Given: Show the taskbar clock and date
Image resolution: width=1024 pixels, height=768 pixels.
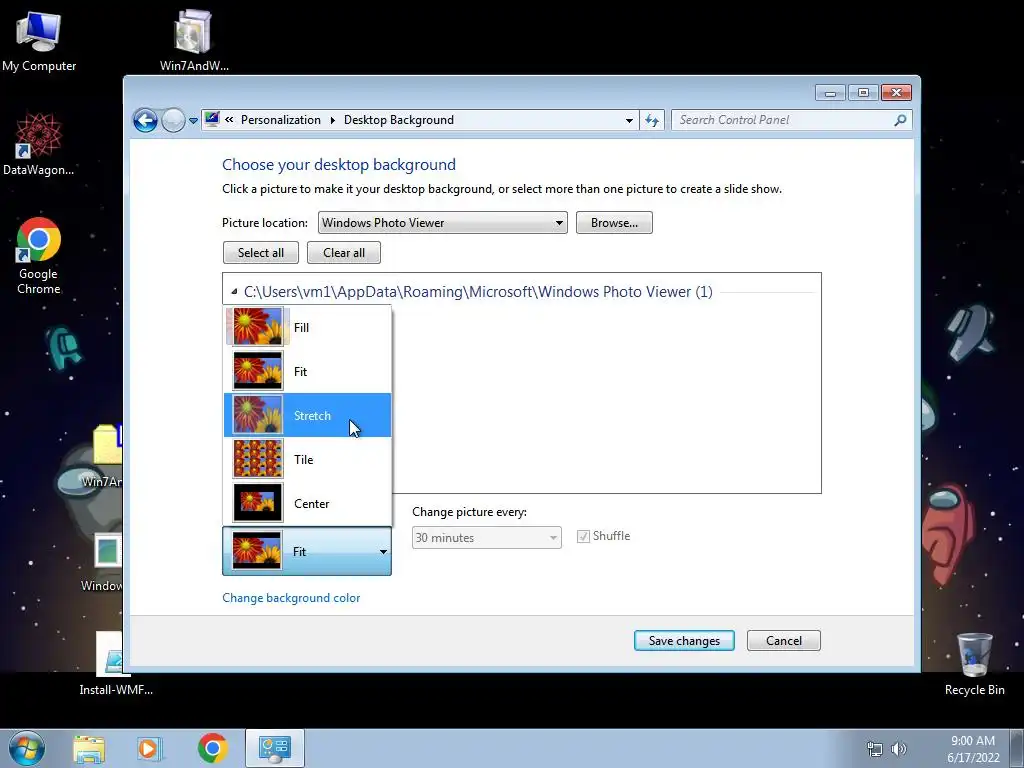Looking at the screenshot, I should pos(973,749).
